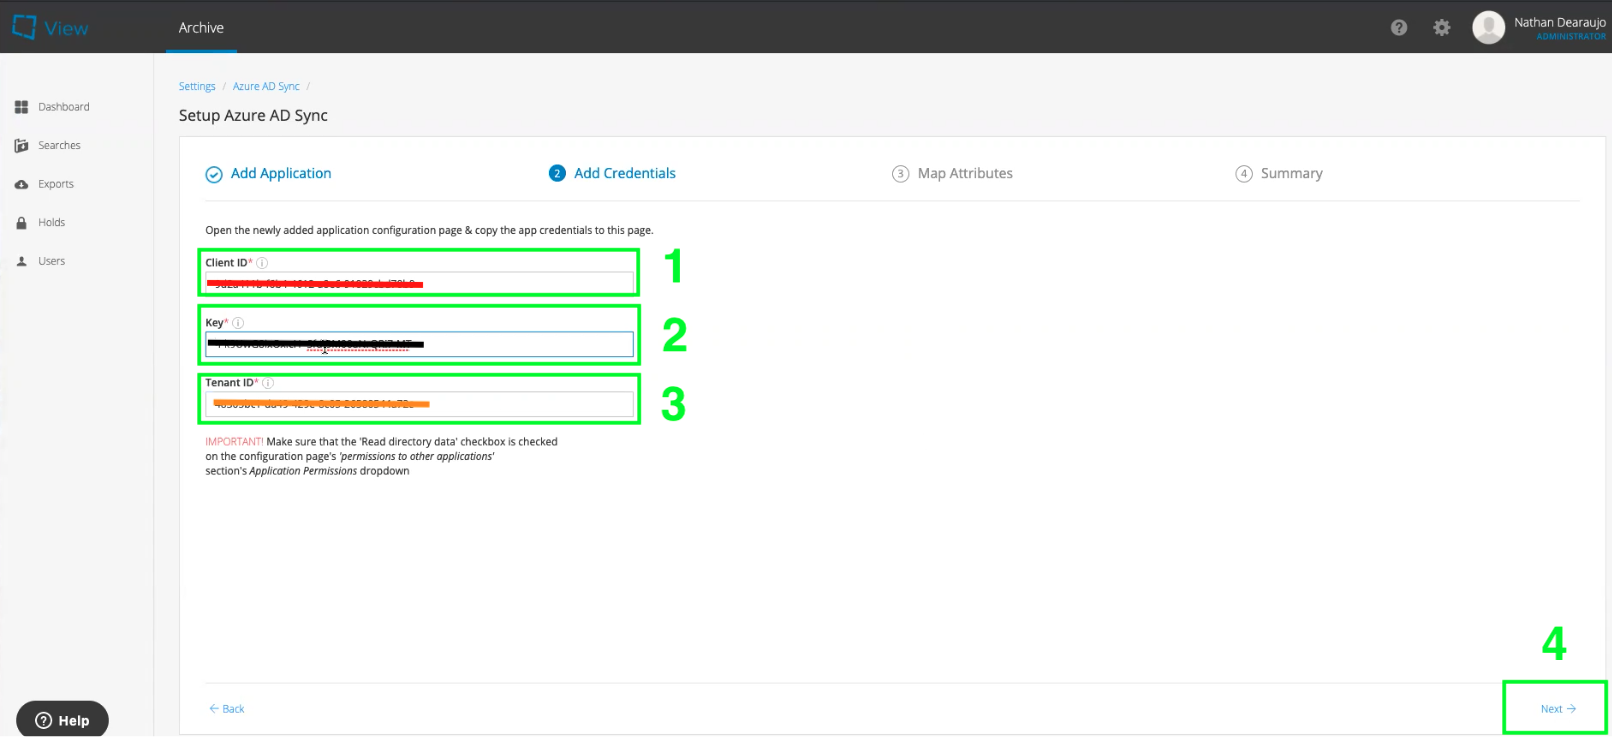Show the Key info tooltip icon

pyautogui.click(x=238, y=323)
